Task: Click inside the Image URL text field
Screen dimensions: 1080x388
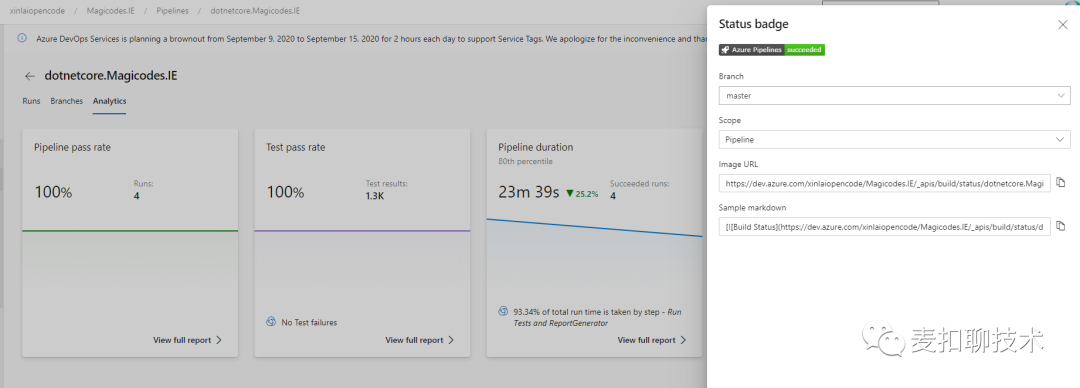Action: pyautogui.click(x=884, y=183)
